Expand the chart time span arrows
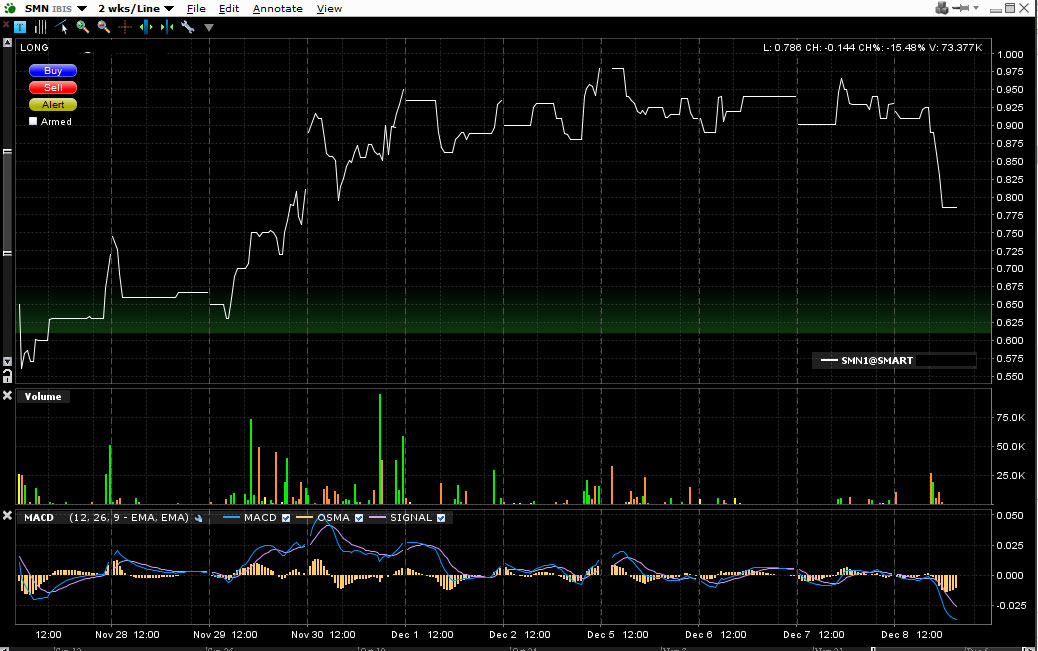Image resolution: width=1038 pixels, height=651 pixels. click(x=146, y=27)
